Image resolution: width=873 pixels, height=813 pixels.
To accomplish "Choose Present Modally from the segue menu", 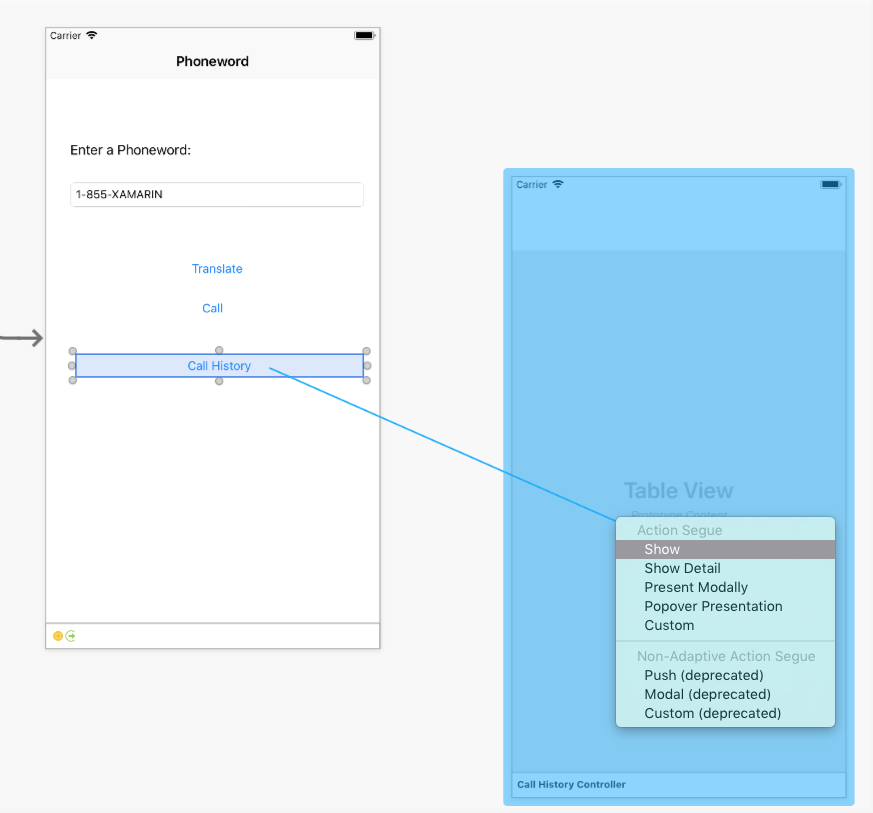I will pos(696,587).
